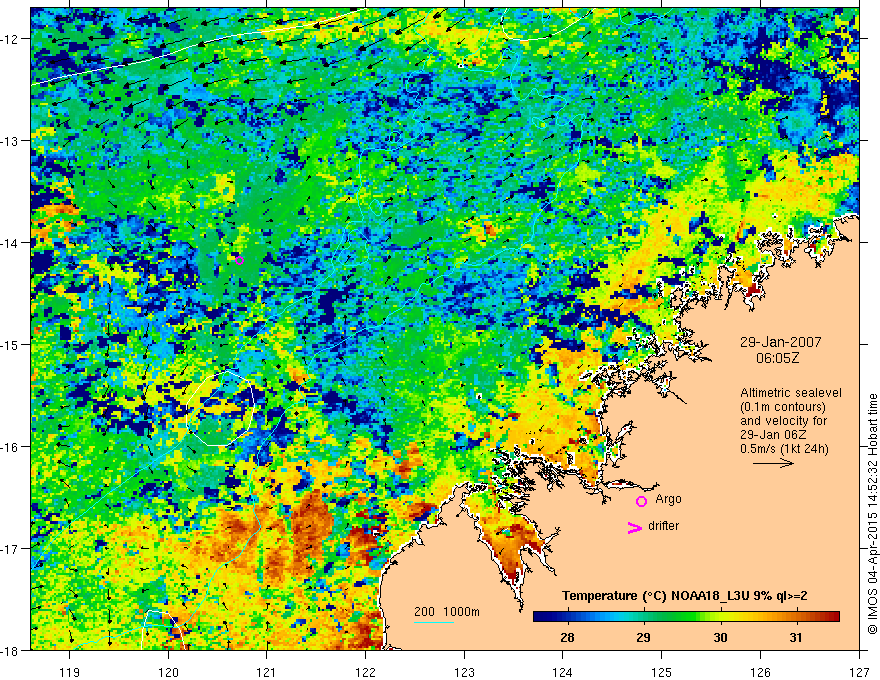The width and height of the screenshot is (880, 680).
Task: Click the longitude axis label '121'
Action: (x=266, y=672)
